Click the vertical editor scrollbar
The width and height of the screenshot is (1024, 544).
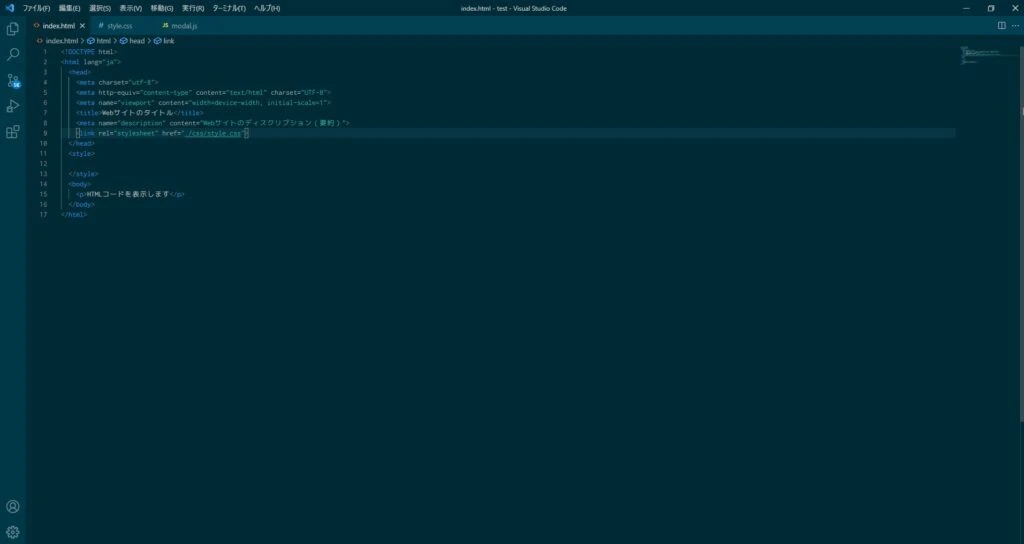point(1021,233)
